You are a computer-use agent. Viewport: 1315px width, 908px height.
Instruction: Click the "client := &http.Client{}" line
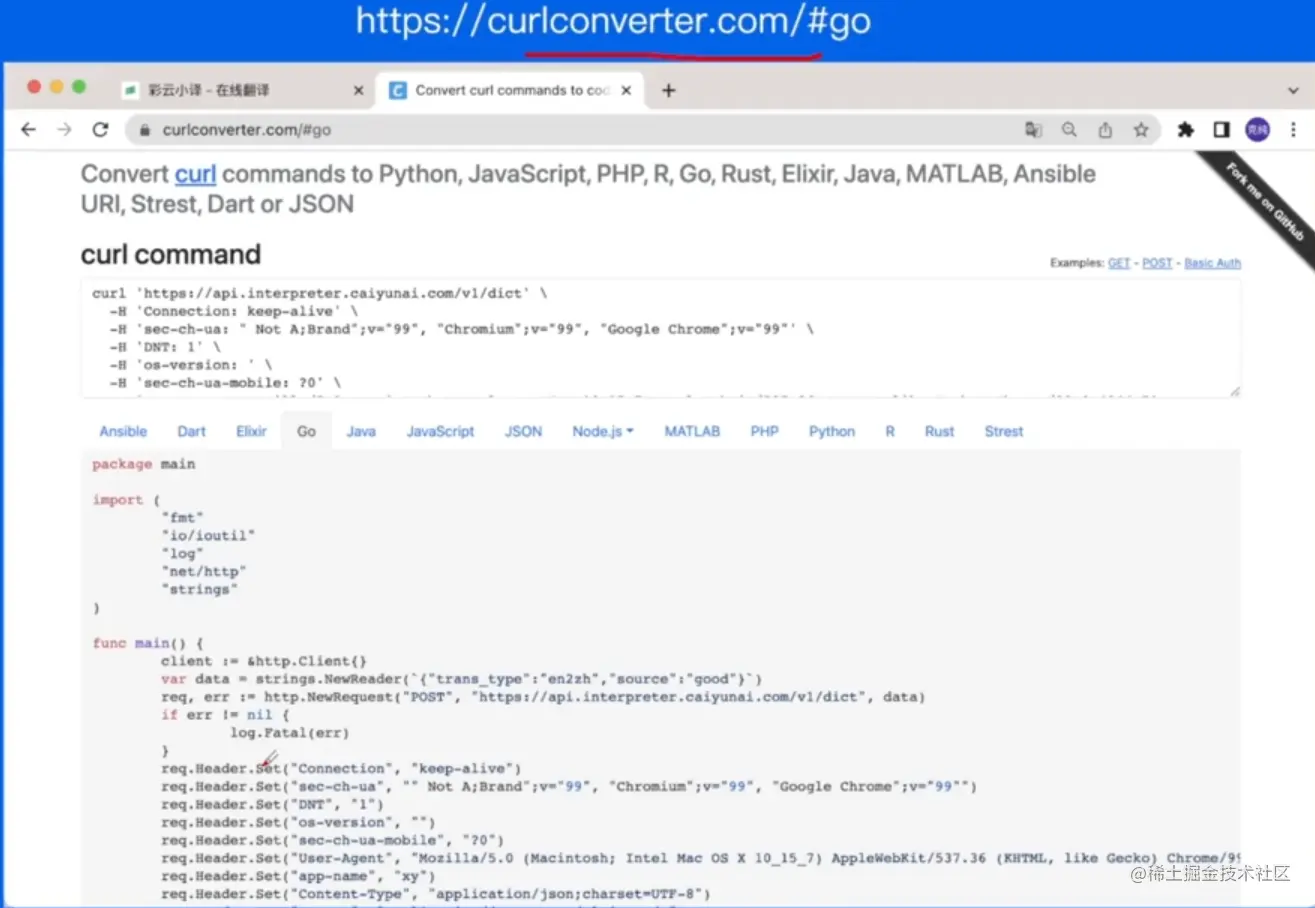(264, 661)
